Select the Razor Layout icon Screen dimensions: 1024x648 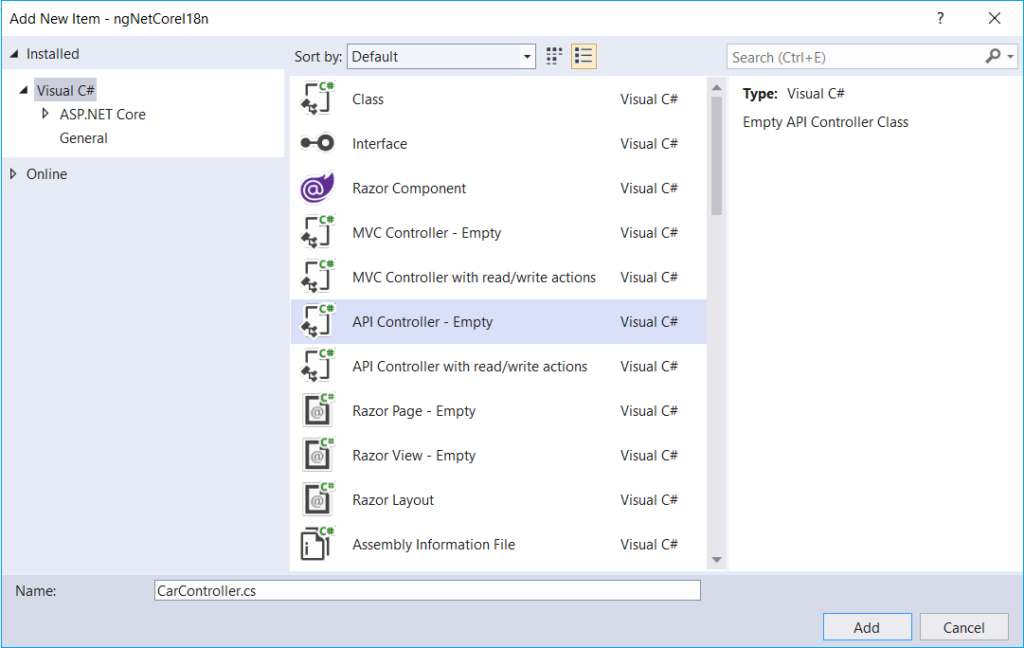(x=317, y=499)
